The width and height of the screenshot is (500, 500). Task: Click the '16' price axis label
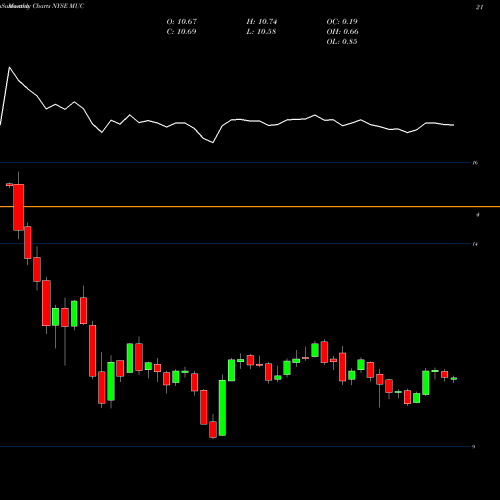[x=475, y=163]
